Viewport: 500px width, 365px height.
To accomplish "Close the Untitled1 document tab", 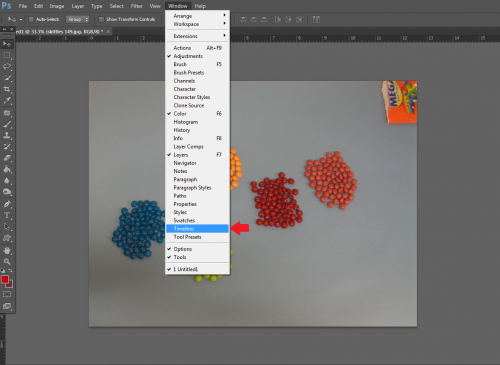I will tap(108, 31).
